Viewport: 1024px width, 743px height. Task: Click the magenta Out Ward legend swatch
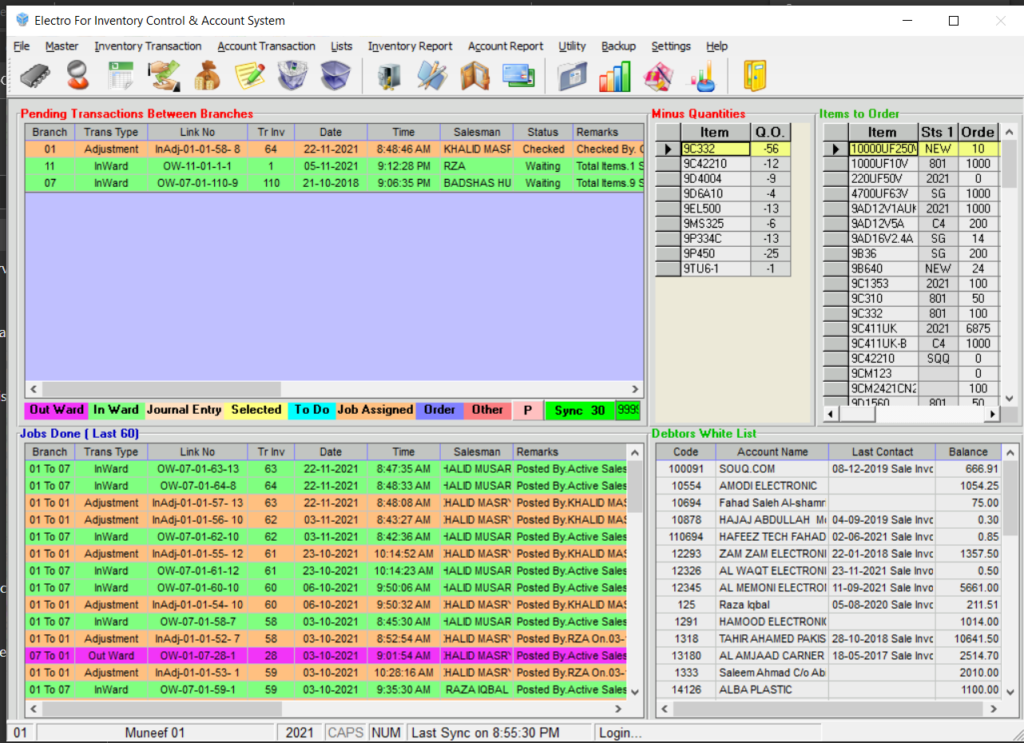tap(56, 410)
